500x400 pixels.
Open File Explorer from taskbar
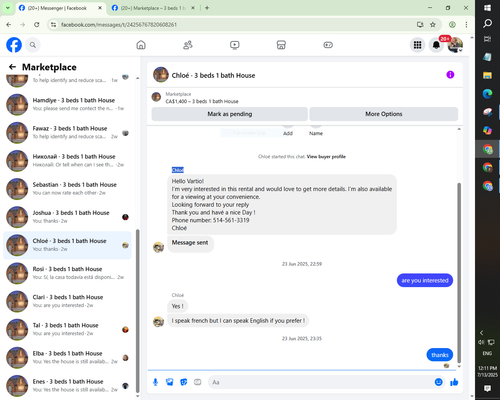[x=487, y=75]
